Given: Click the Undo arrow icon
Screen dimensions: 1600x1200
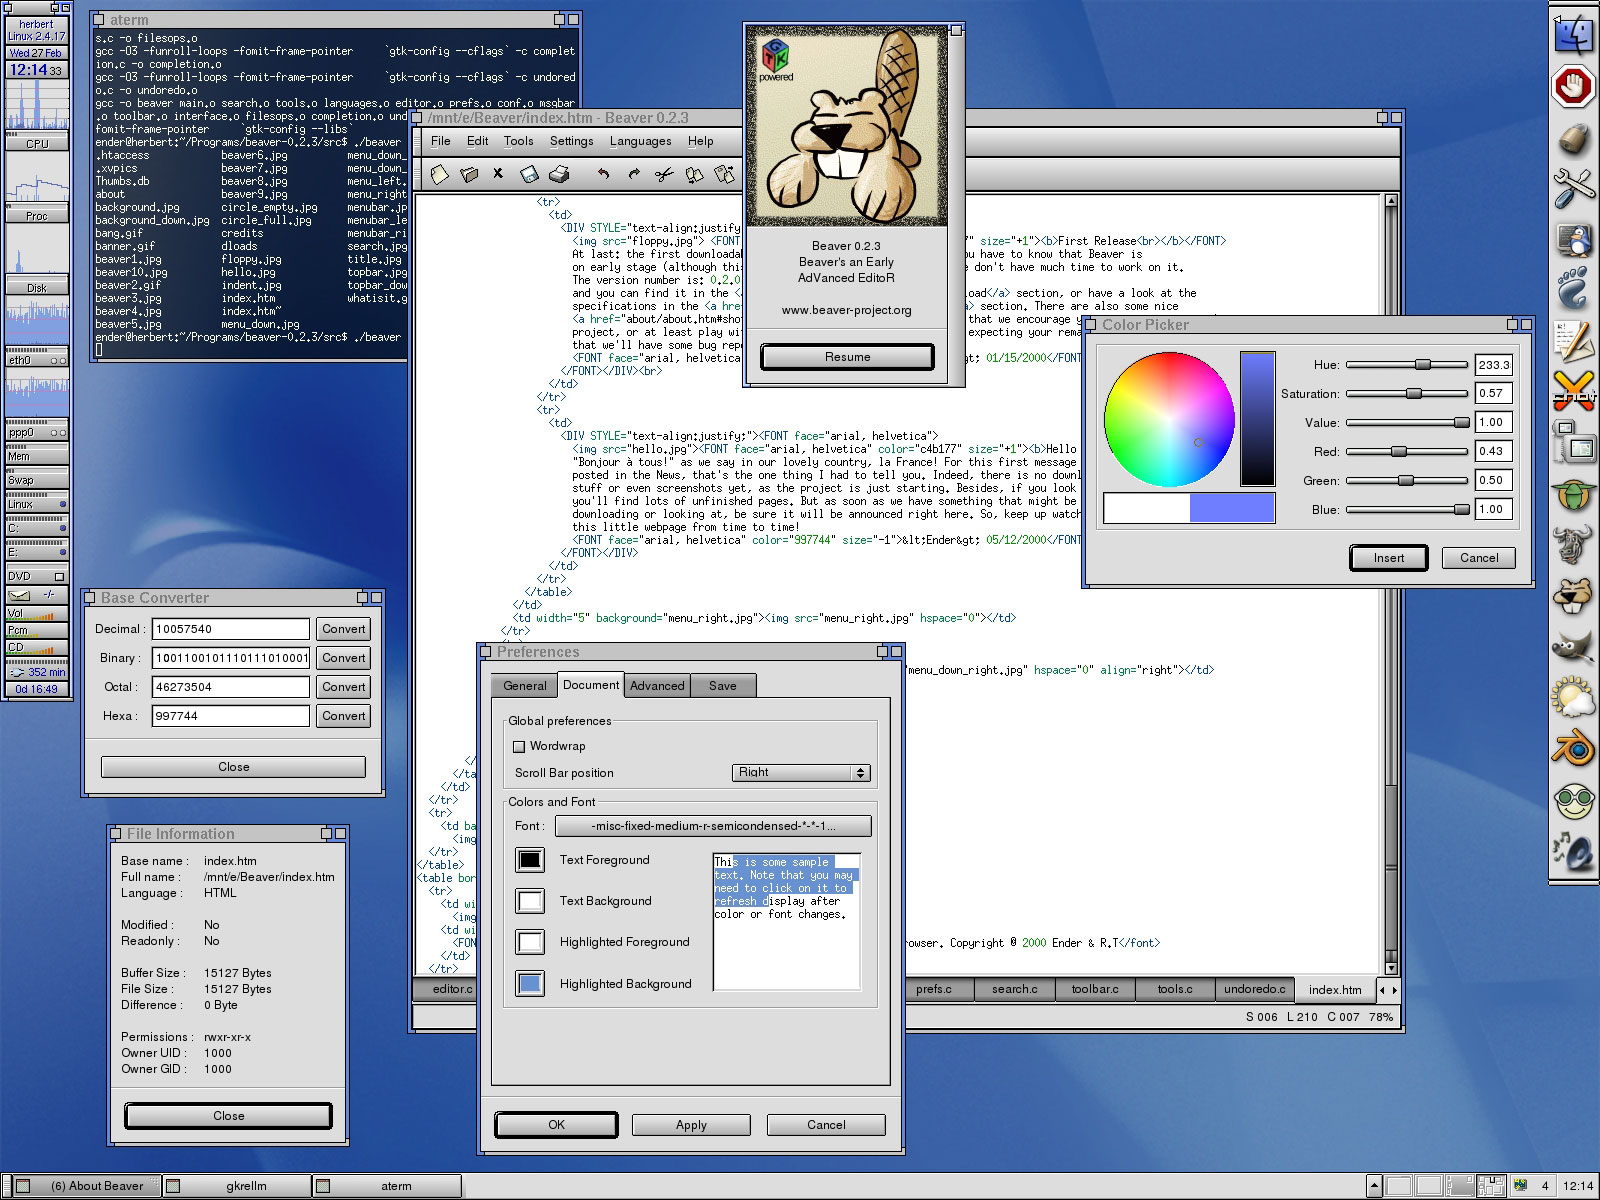Looking at the screenshot, I should point(603,175).
